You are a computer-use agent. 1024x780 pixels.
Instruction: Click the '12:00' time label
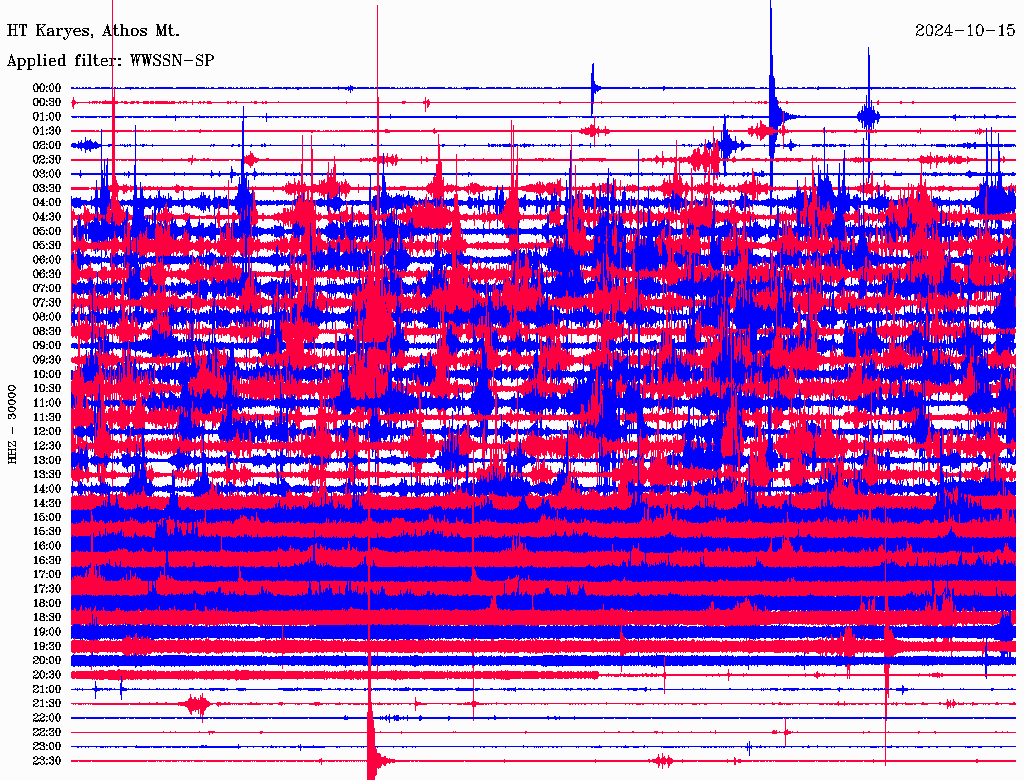click(x=47, y=432)
